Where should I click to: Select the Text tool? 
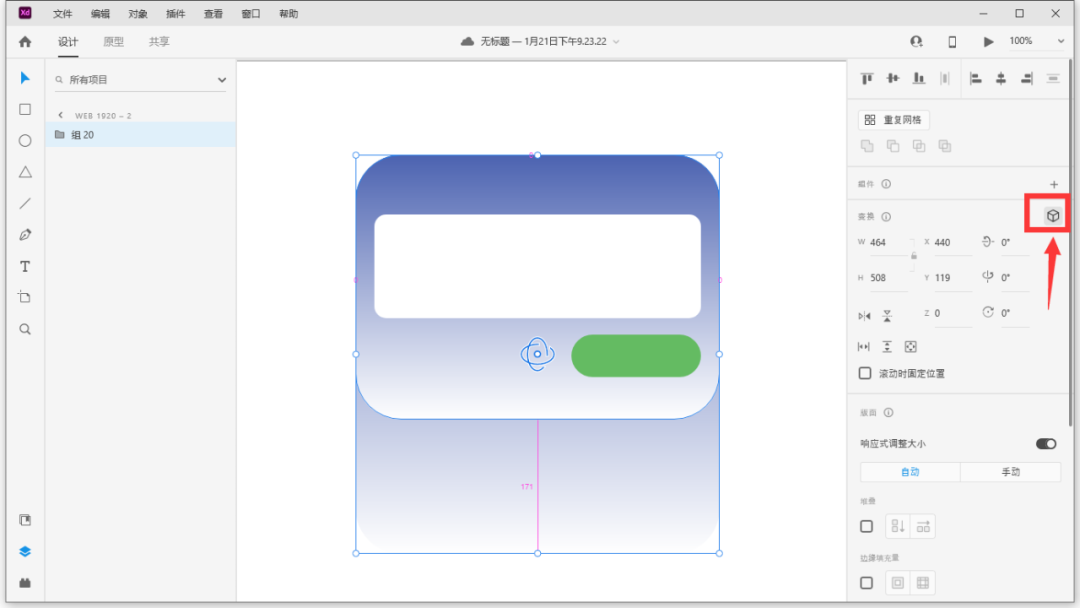25,267
